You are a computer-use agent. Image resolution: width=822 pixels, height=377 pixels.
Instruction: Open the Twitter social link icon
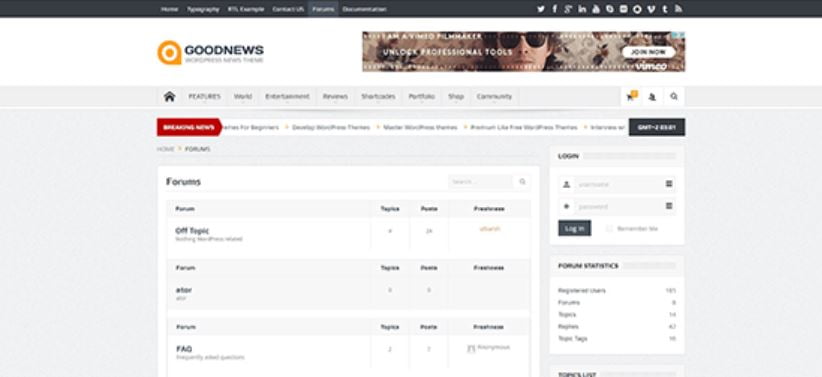(x=541, y=9)
